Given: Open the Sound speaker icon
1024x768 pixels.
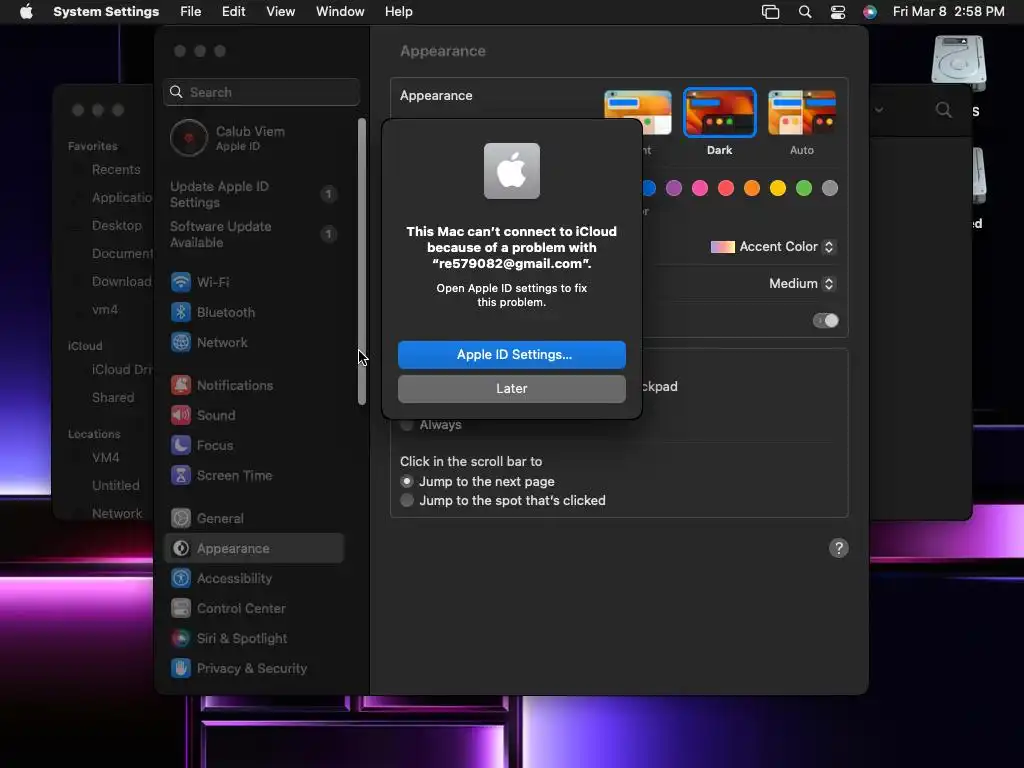Looking at the screenshot, I should [181, 415].
